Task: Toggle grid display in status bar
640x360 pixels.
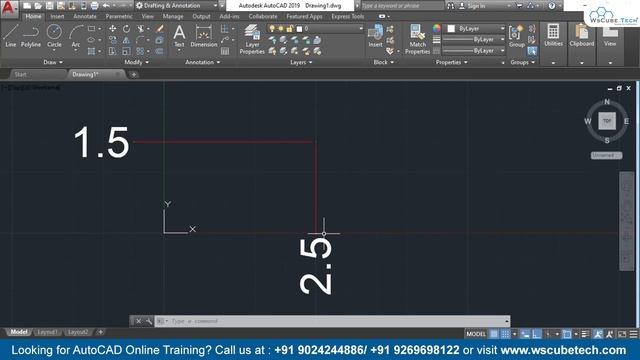Action: tap(494, 334)
